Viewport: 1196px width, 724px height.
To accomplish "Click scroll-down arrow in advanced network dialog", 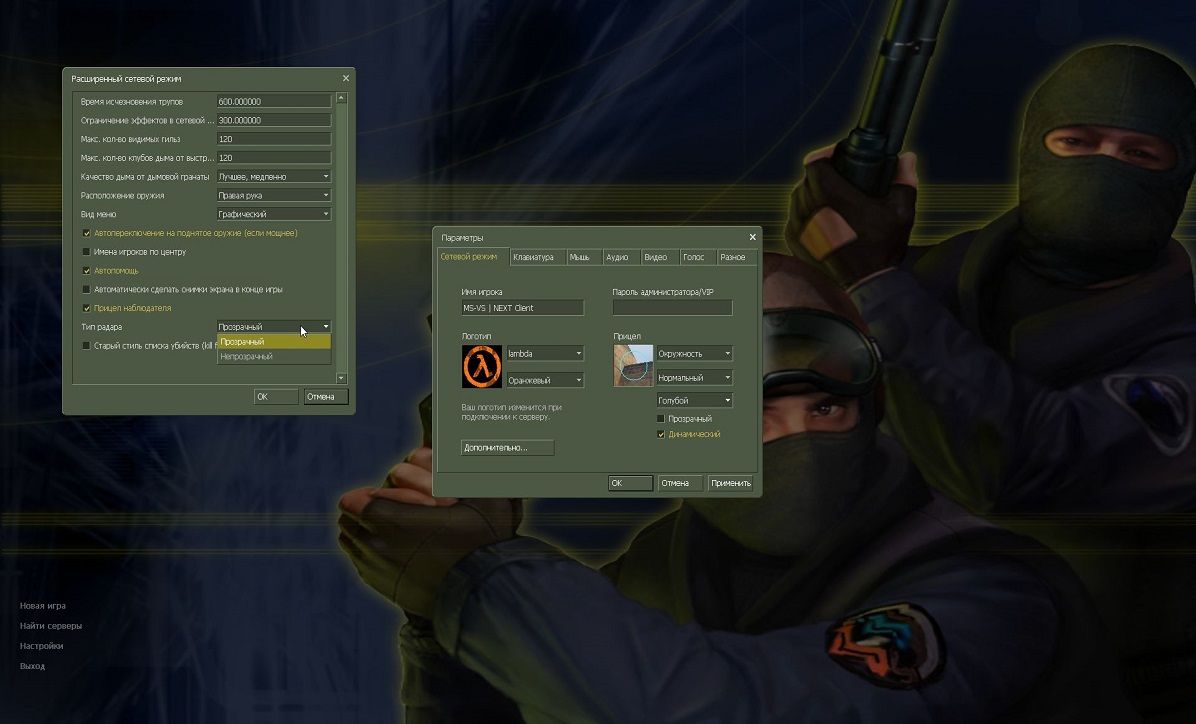I will pos(341,378).
